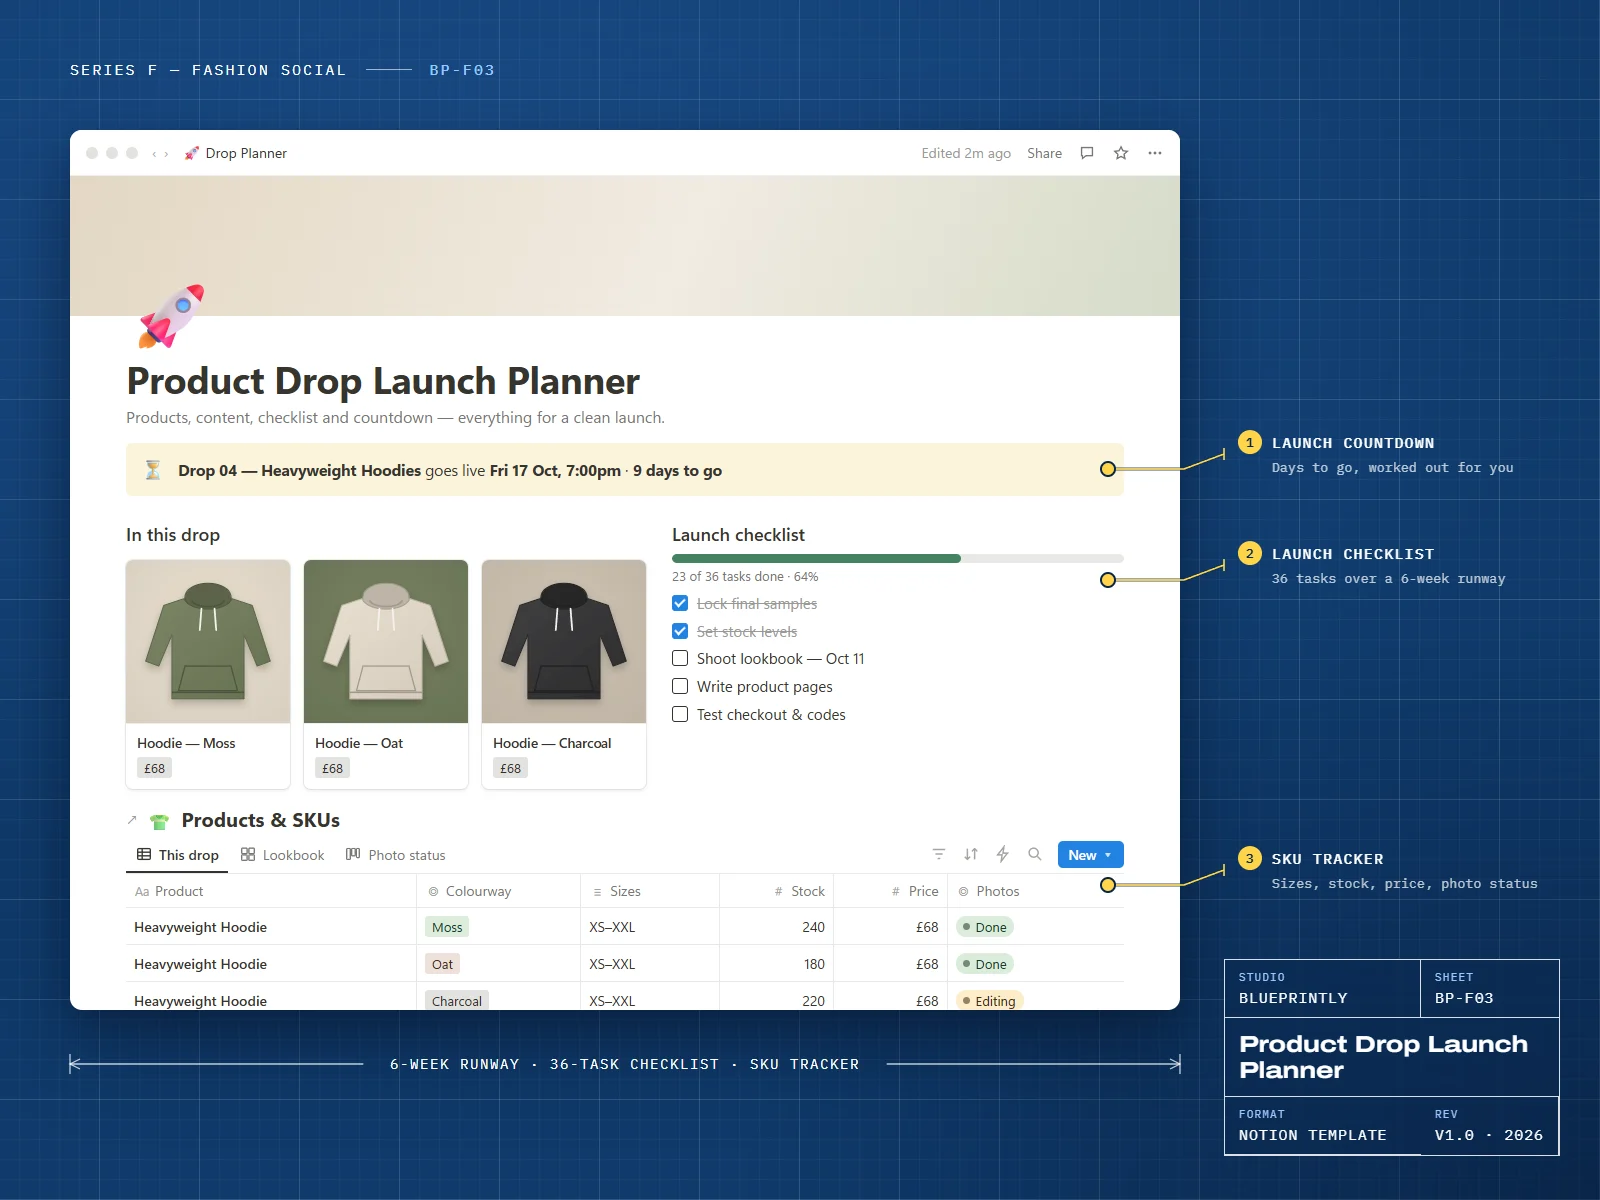Open the comments icon in top bar

[1087, 153]
